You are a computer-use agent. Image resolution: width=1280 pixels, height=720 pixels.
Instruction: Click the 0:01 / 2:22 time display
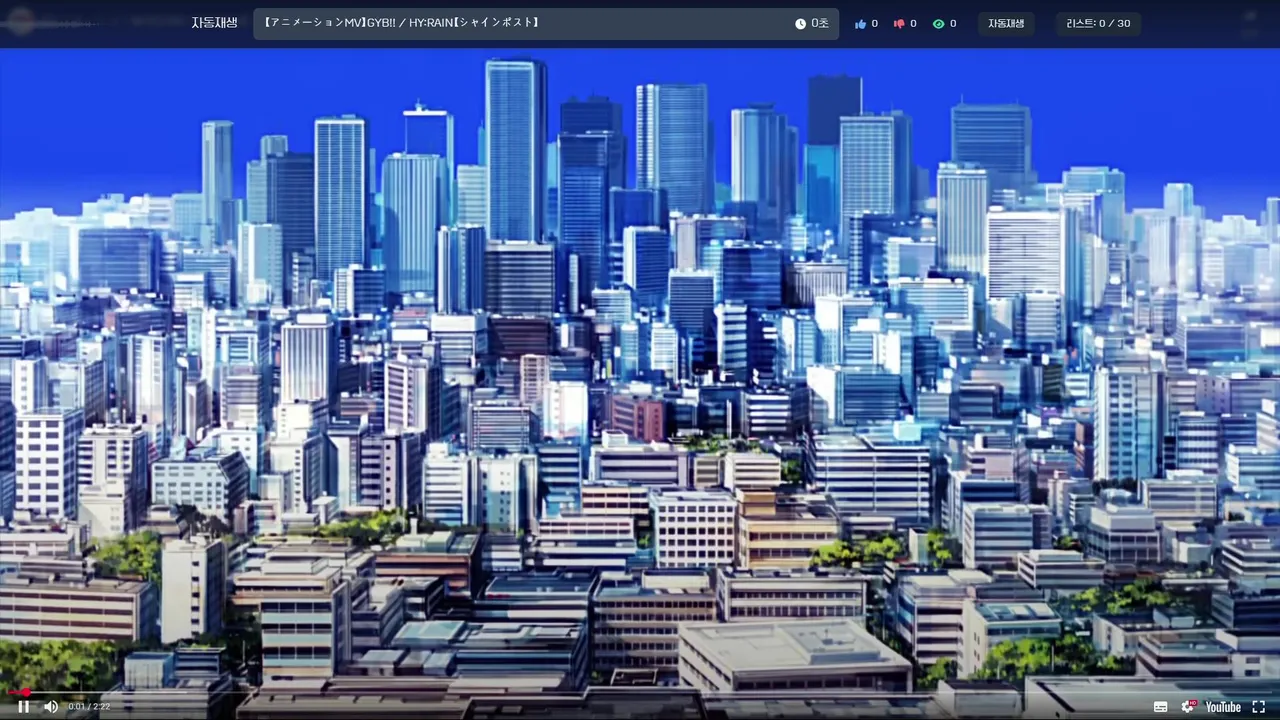[x=89, y=707]
